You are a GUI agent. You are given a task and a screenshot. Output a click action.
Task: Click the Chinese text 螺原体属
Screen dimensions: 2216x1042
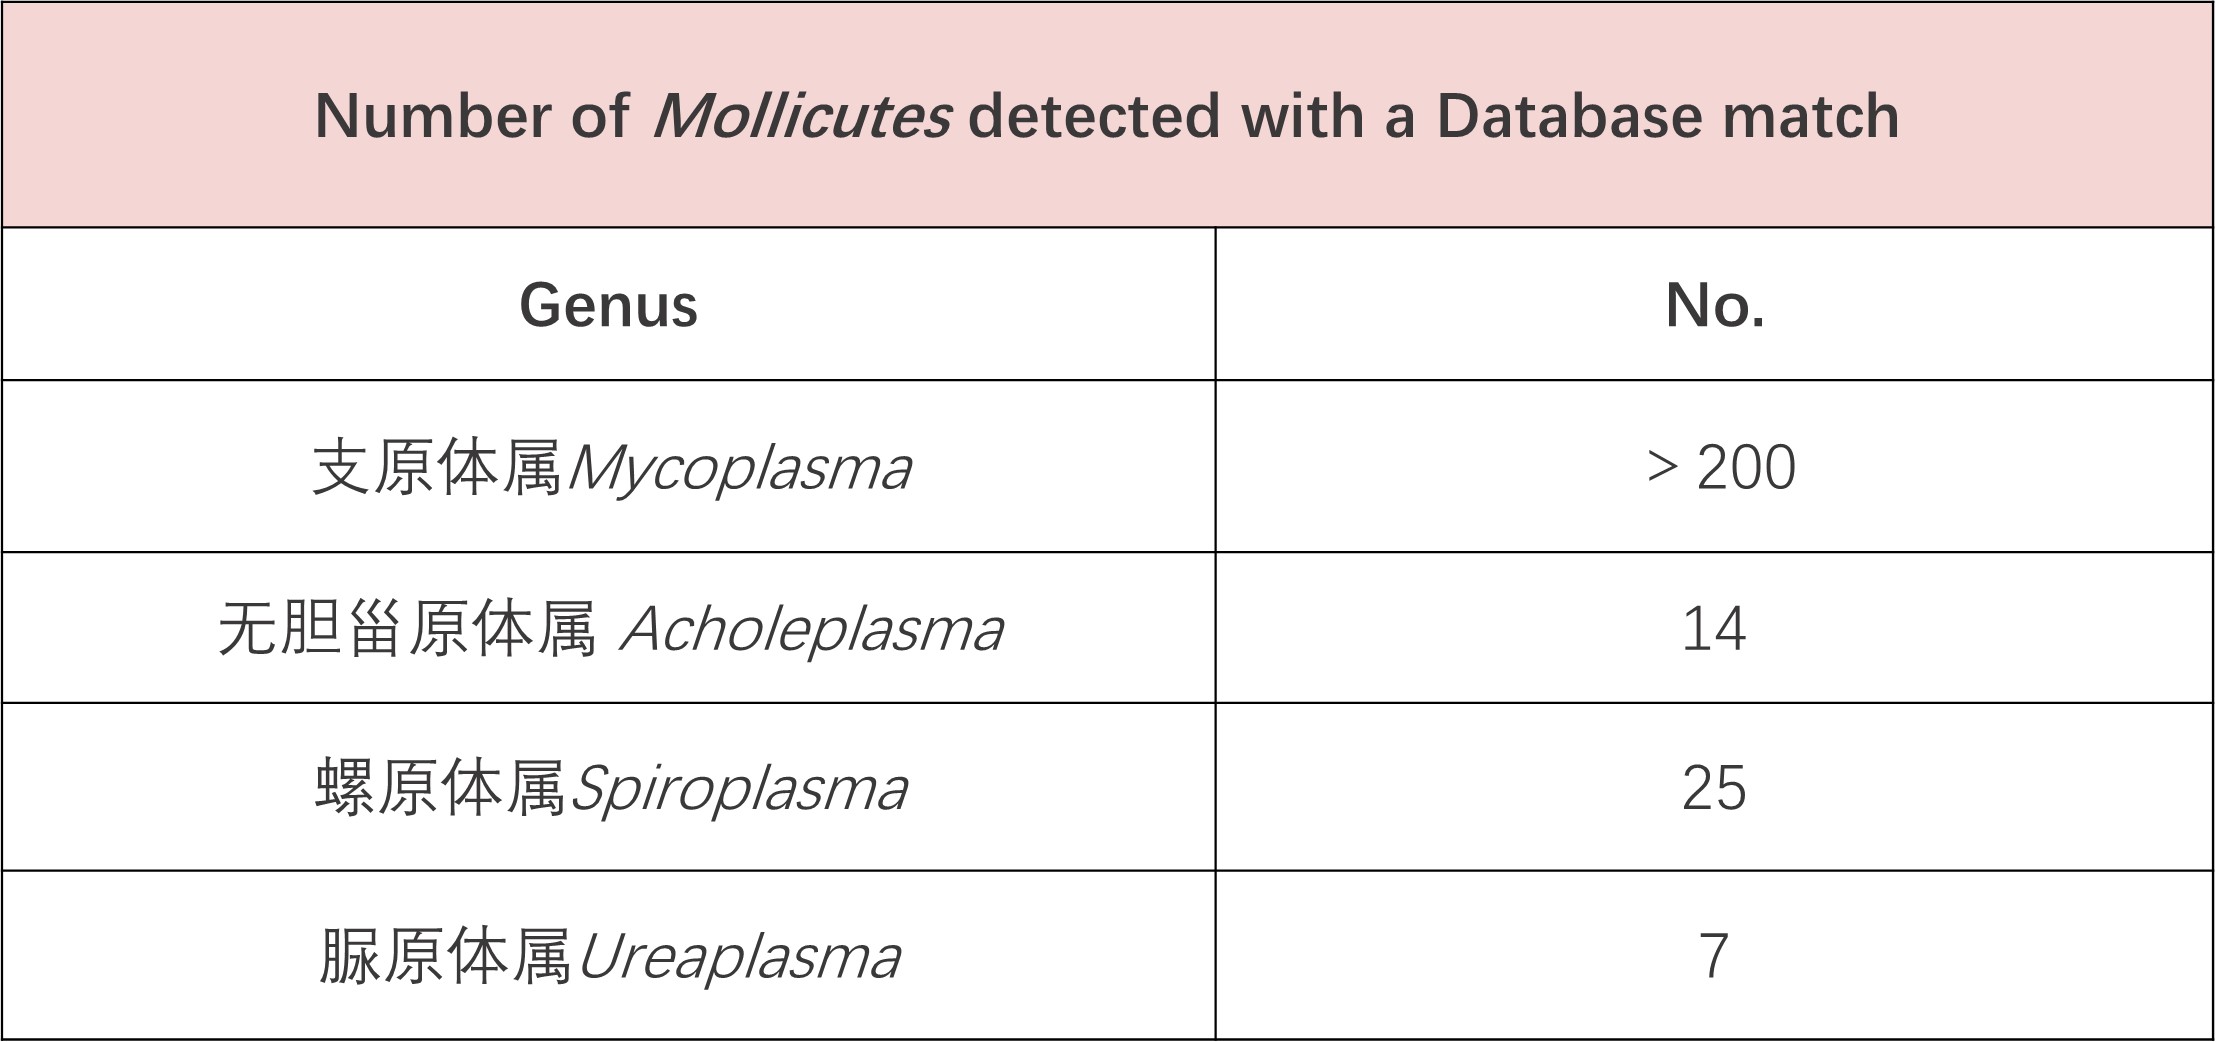pyautogui.click(x=441, y=788)
